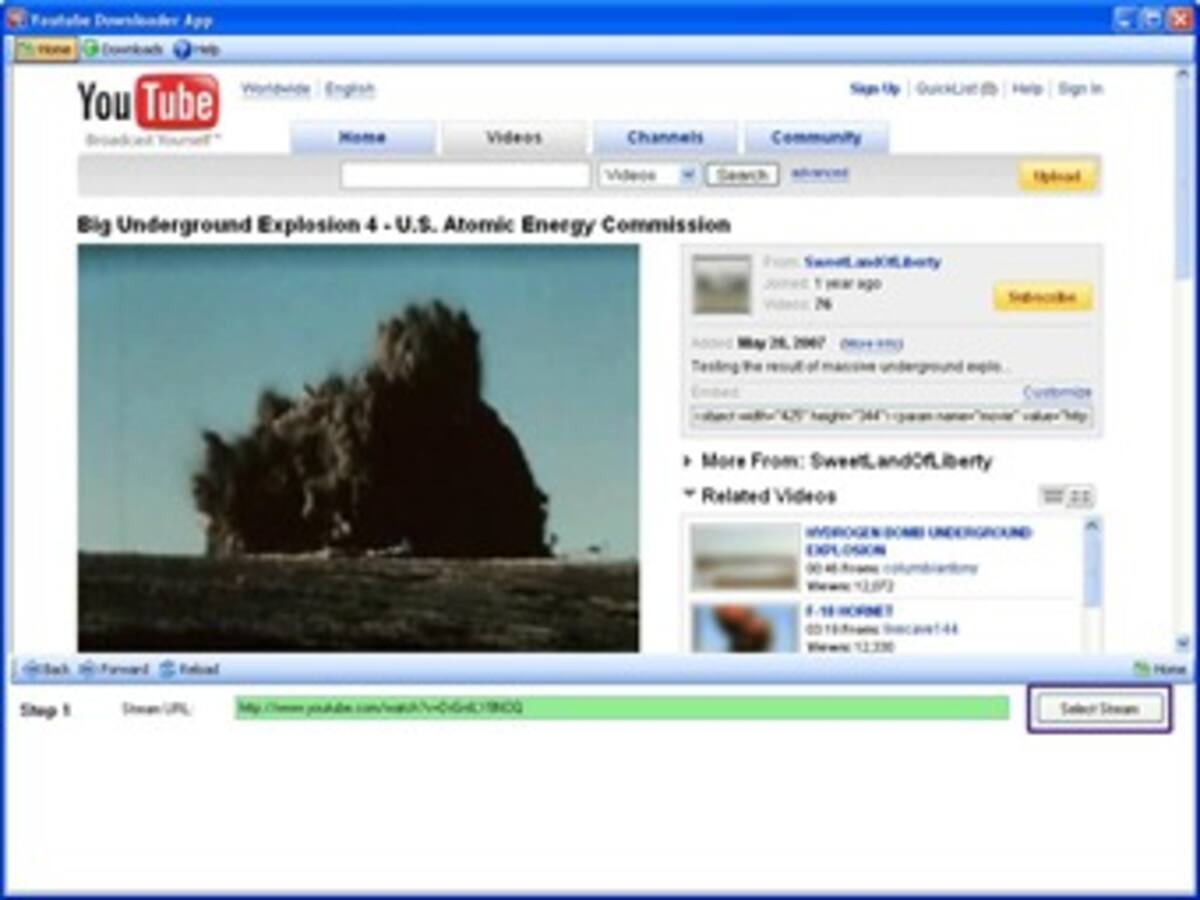Click the explosion video player
The height and width of the screenshot is (900, 1200).
pyautogui.click(x=358, y=449)
